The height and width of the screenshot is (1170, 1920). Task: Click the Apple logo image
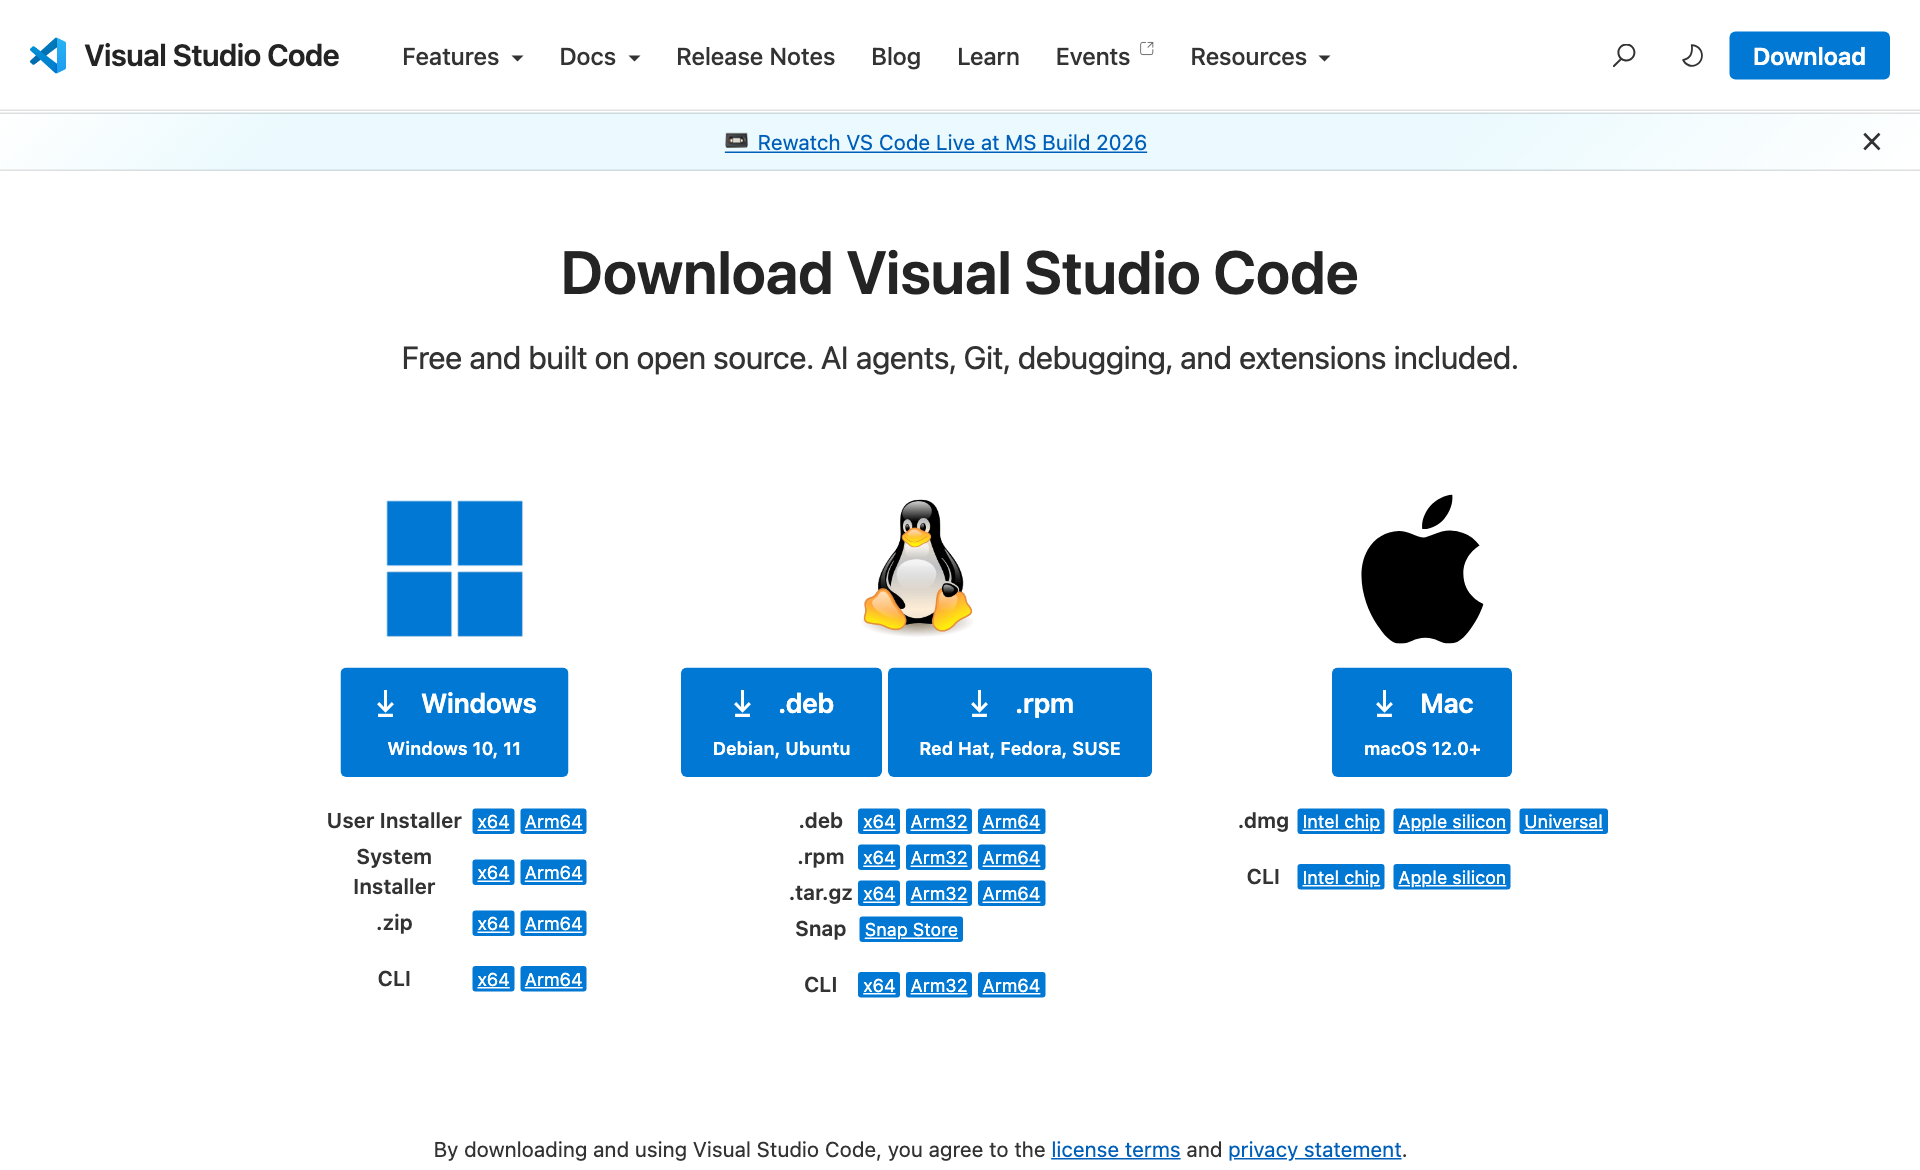click(x=1422, y=569)
